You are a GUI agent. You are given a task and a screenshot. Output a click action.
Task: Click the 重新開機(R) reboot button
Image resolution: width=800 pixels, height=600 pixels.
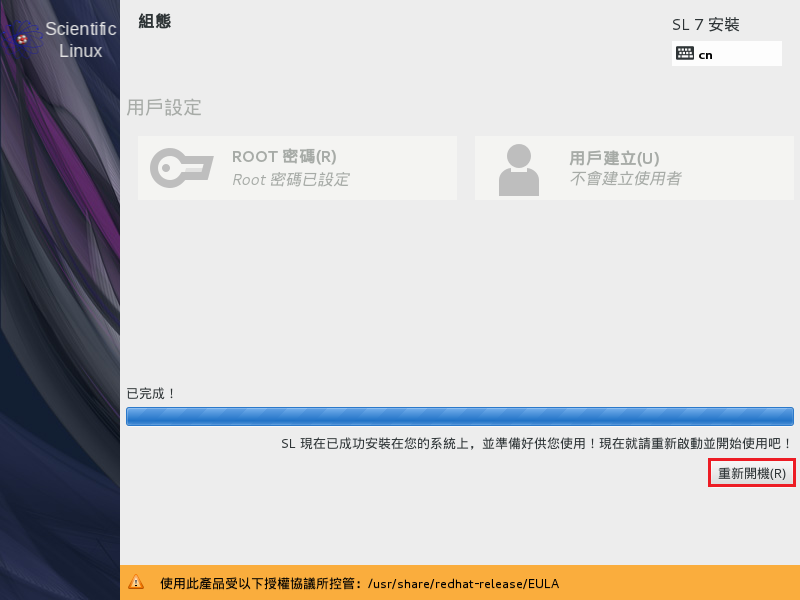click(752, 473)
